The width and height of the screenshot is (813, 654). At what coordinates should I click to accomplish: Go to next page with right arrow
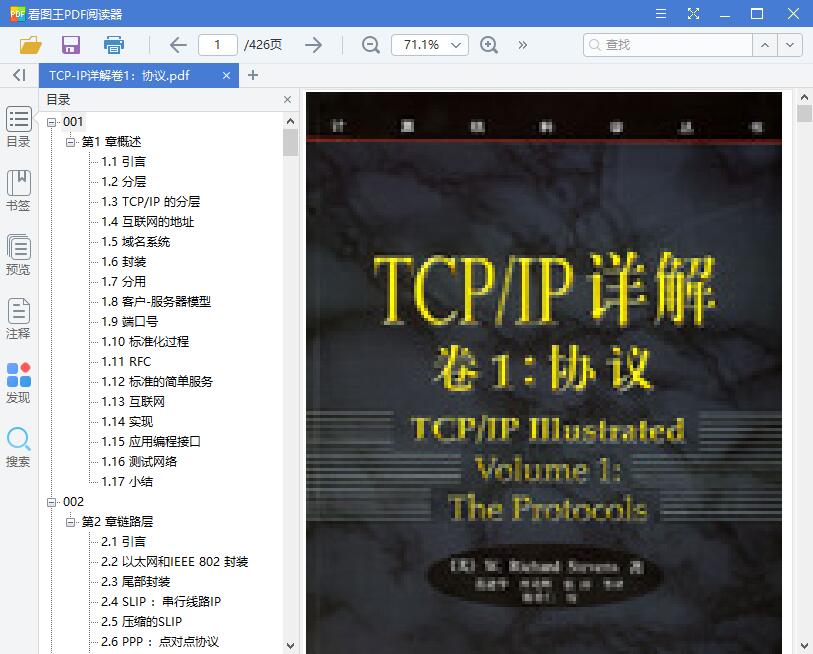(313, 45)
